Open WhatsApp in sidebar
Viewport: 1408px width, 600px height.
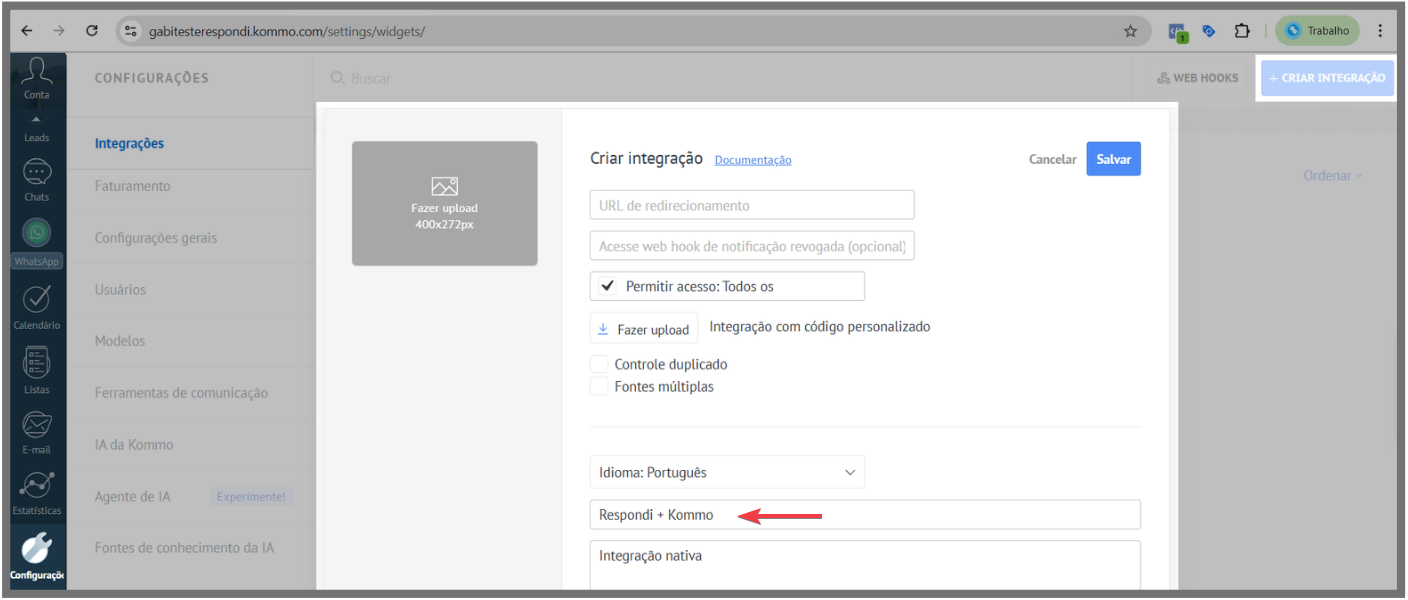pyautogui.click(x=37, y=243)
